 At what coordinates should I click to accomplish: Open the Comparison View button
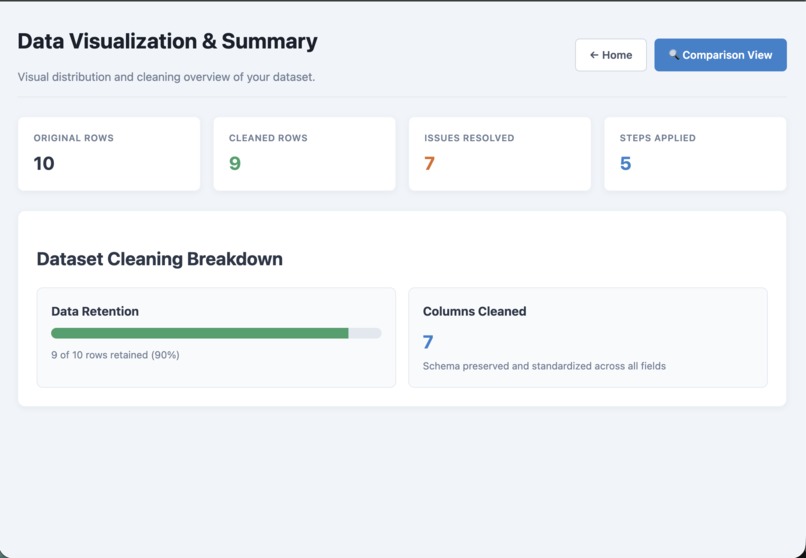(x=720, y=55)
